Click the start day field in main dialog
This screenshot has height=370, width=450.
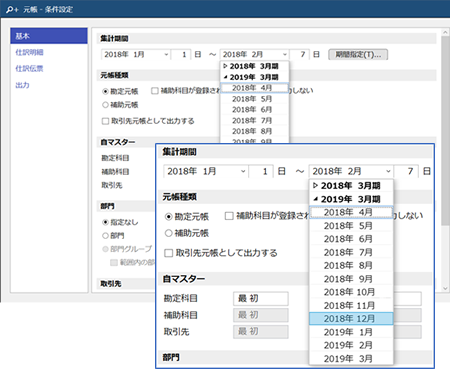point(181,54)
